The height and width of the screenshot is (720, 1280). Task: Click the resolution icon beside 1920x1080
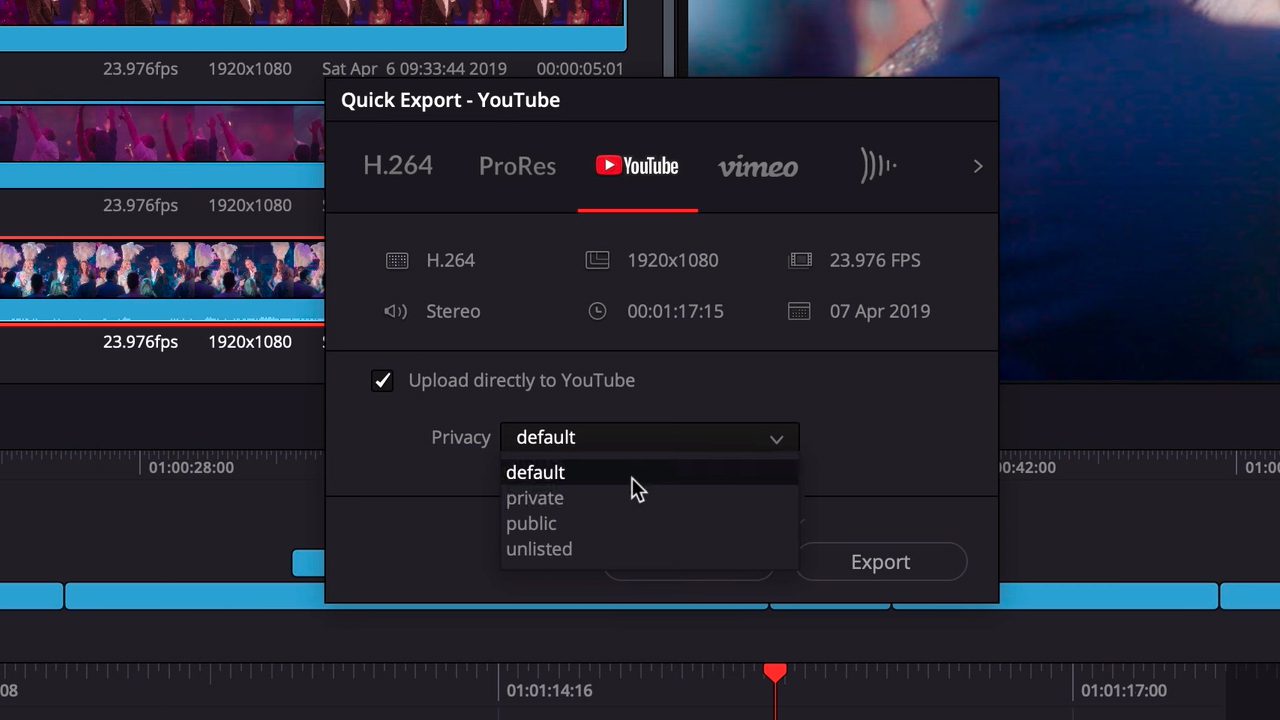click(597, 261)
